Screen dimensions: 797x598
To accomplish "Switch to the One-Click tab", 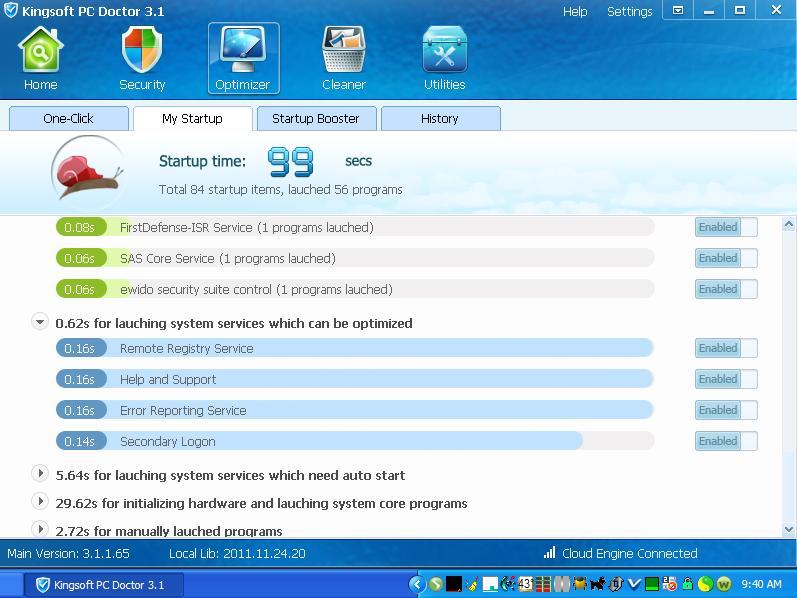I will [68, 118].
